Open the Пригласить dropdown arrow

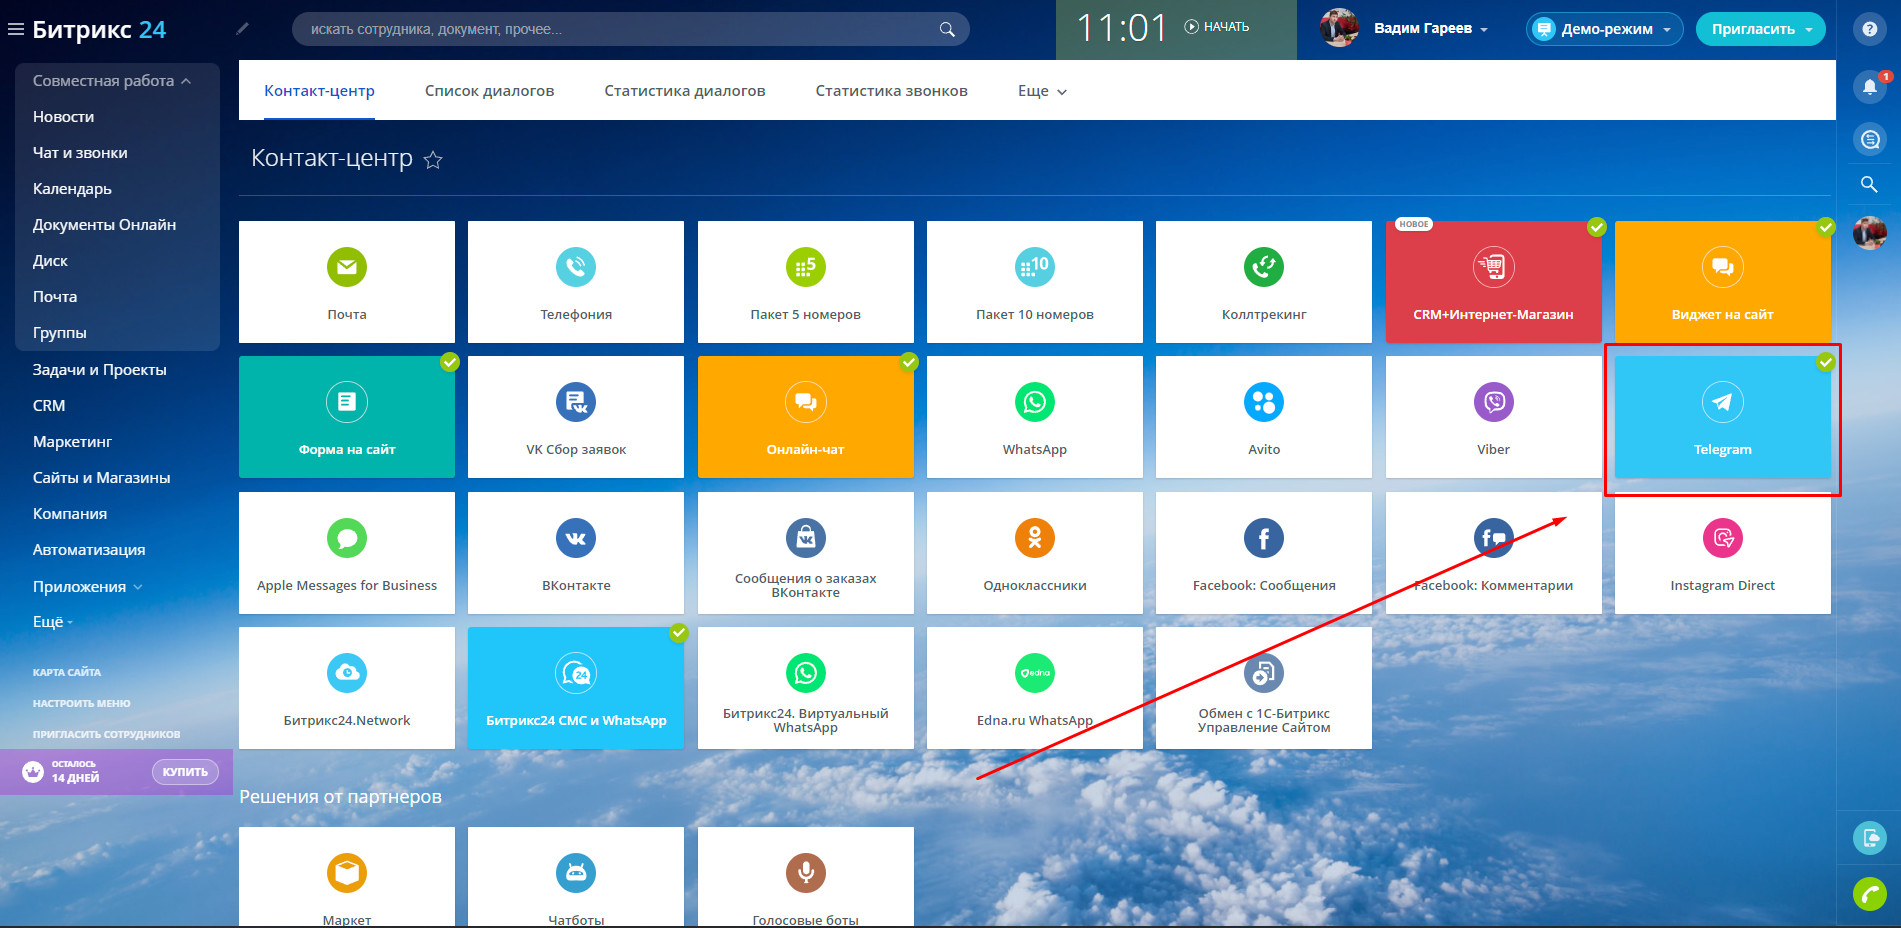(1809, 30)
